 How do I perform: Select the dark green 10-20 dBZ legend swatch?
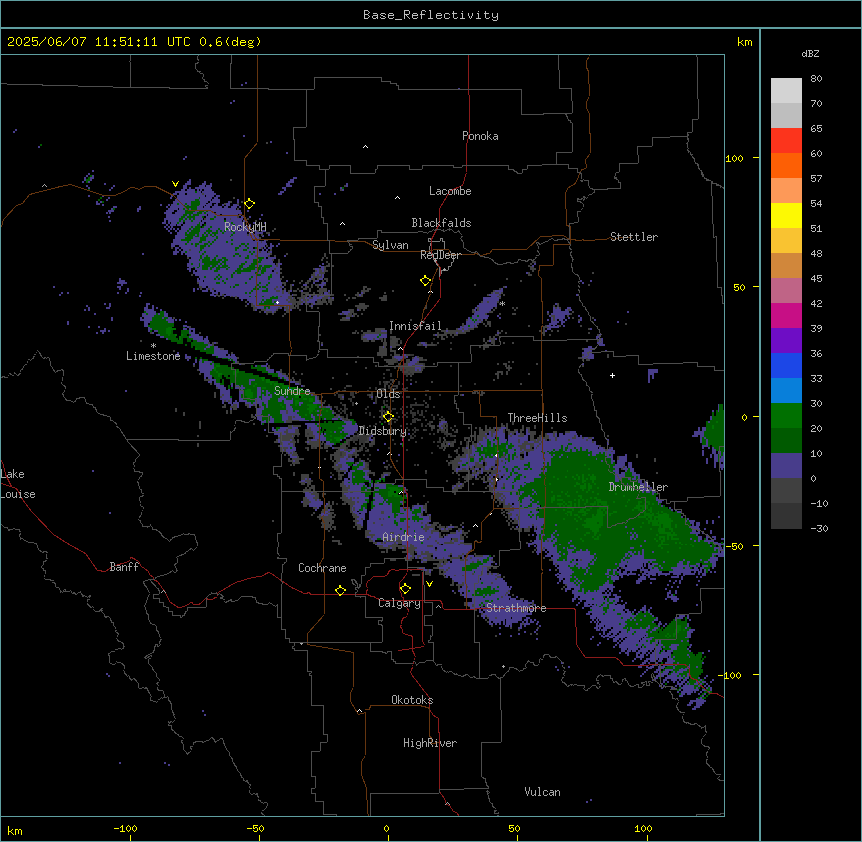pyautogui.click(x=786, y=440)
